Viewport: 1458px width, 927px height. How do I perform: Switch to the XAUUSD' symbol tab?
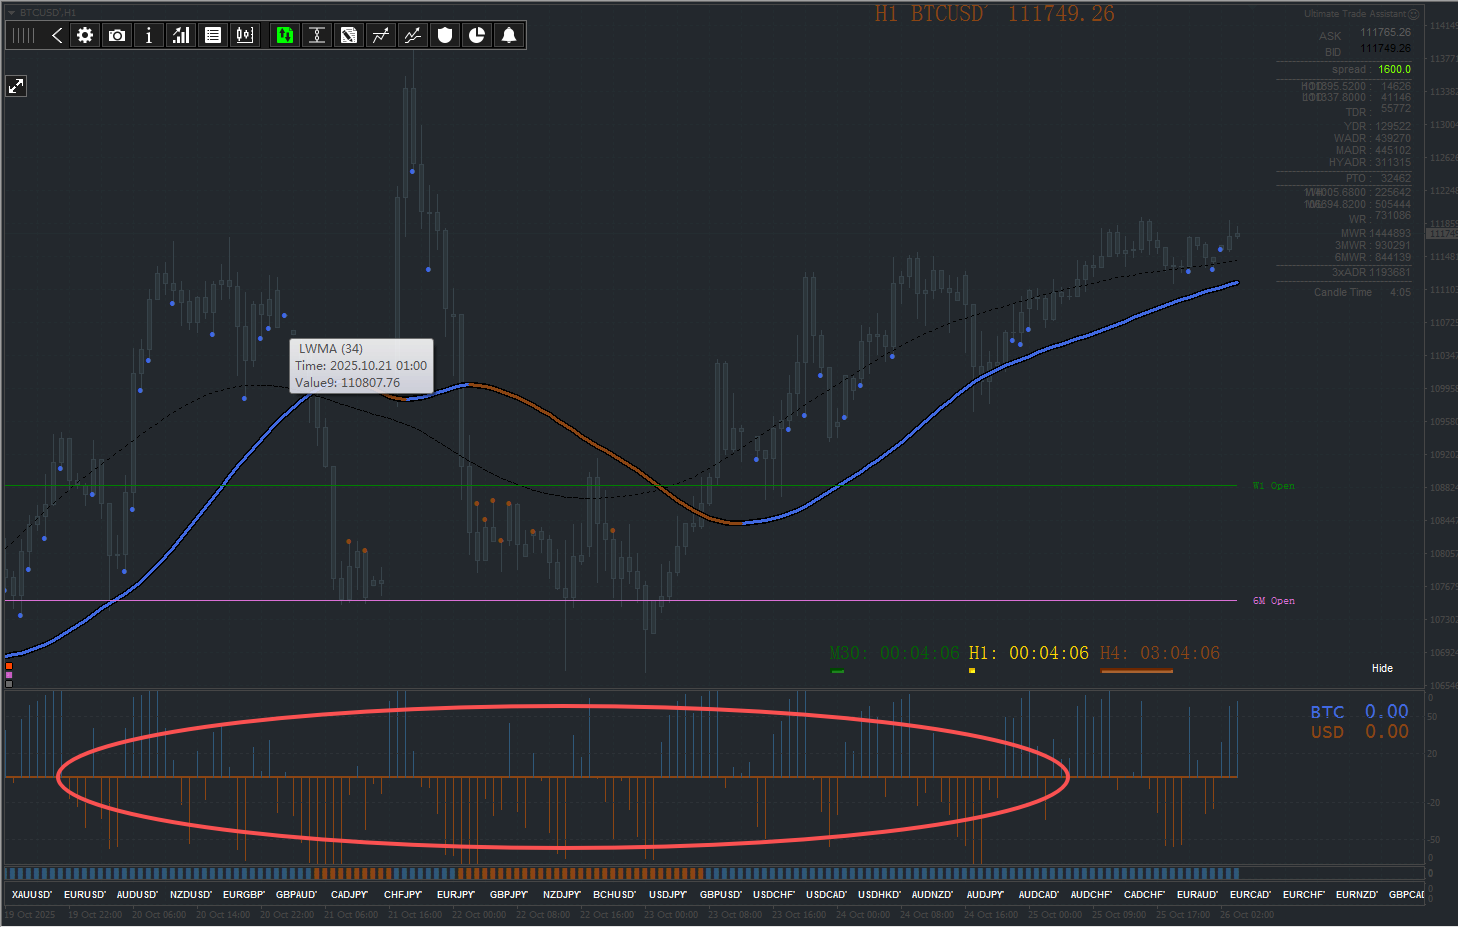coord(32,895)
